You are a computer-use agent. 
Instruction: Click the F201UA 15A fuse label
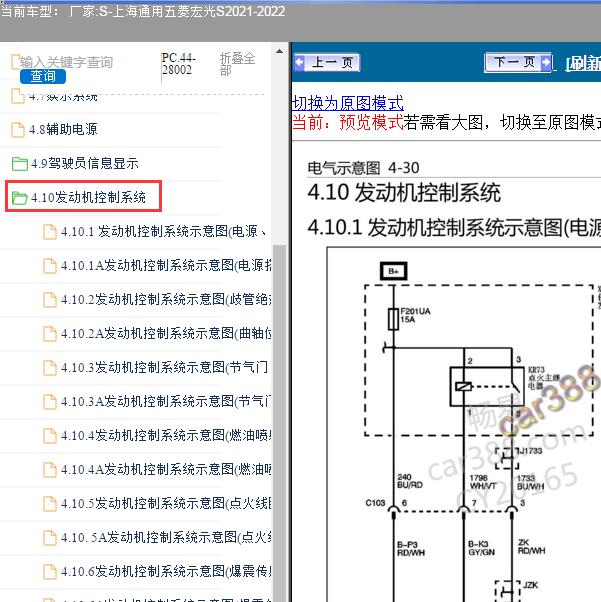415,315
